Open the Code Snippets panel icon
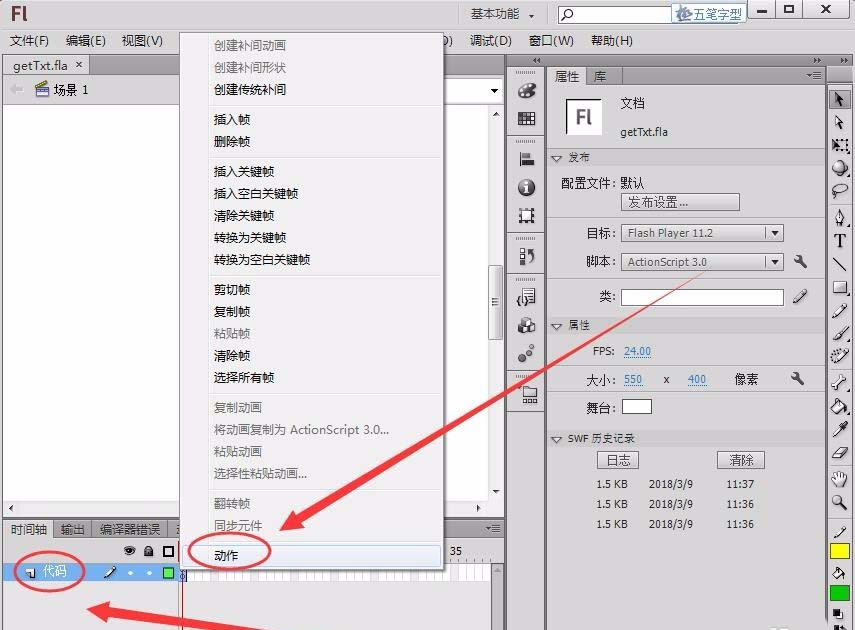Viewport: 855px width, 630px height. [x=528, y=297]
